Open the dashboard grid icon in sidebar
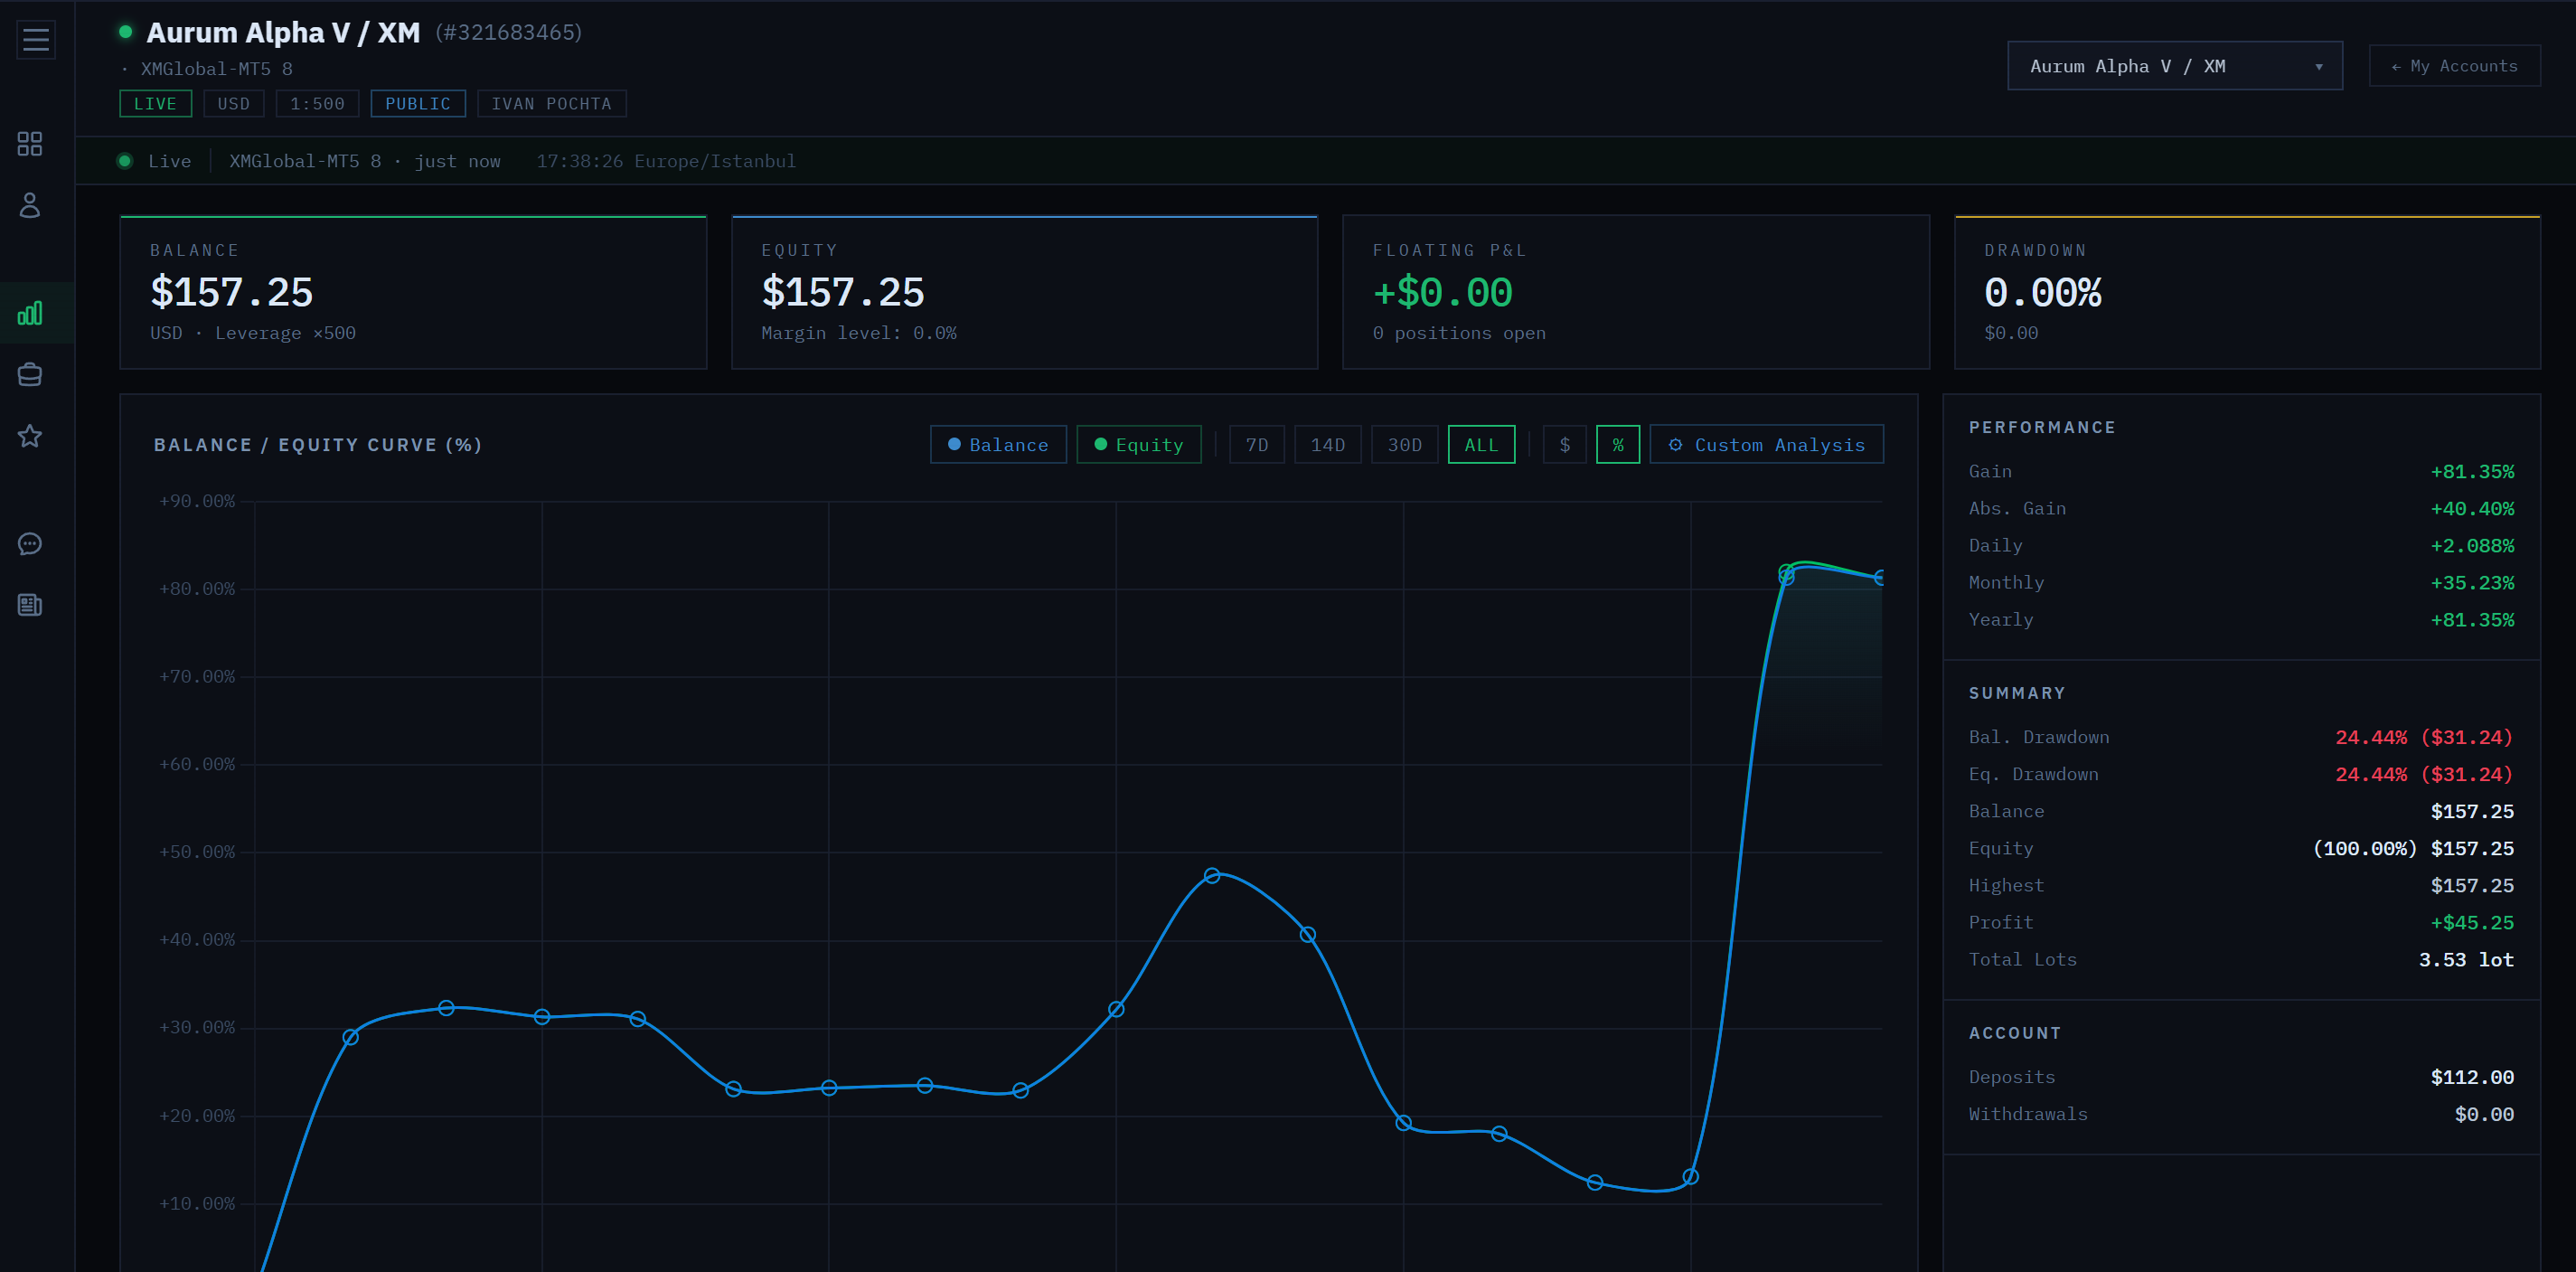2576x1272 pixels. [30, 144]
